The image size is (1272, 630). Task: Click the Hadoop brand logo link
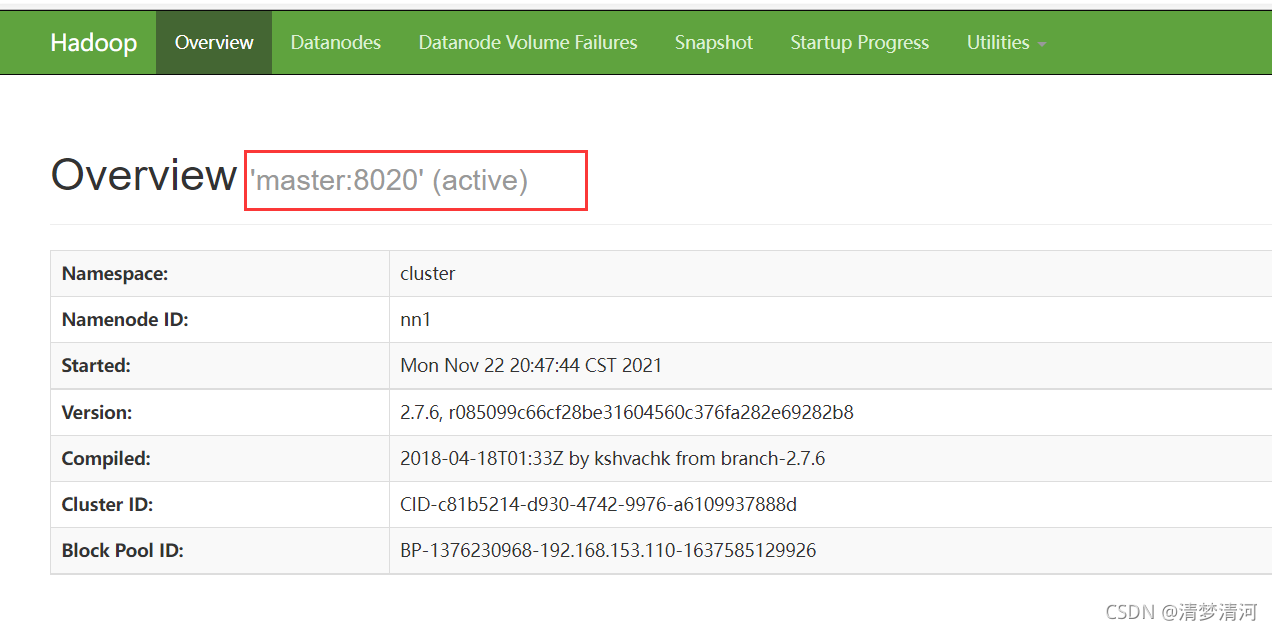93,43
